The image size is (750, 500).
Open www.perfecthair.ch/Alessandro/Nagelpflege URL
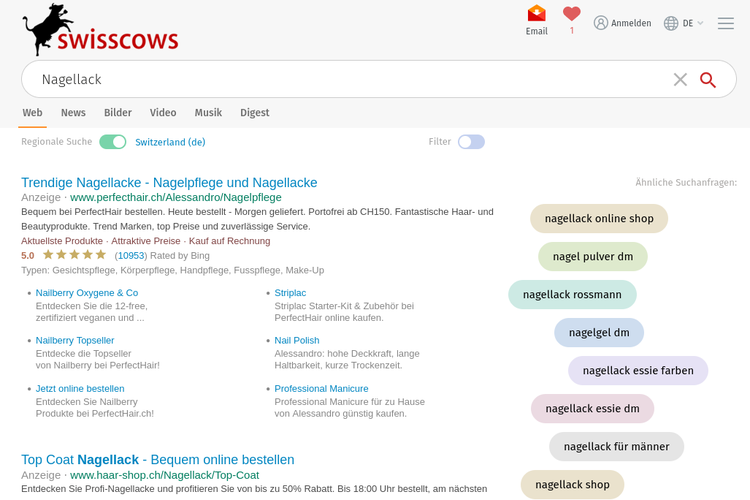[x=176, y=197]
